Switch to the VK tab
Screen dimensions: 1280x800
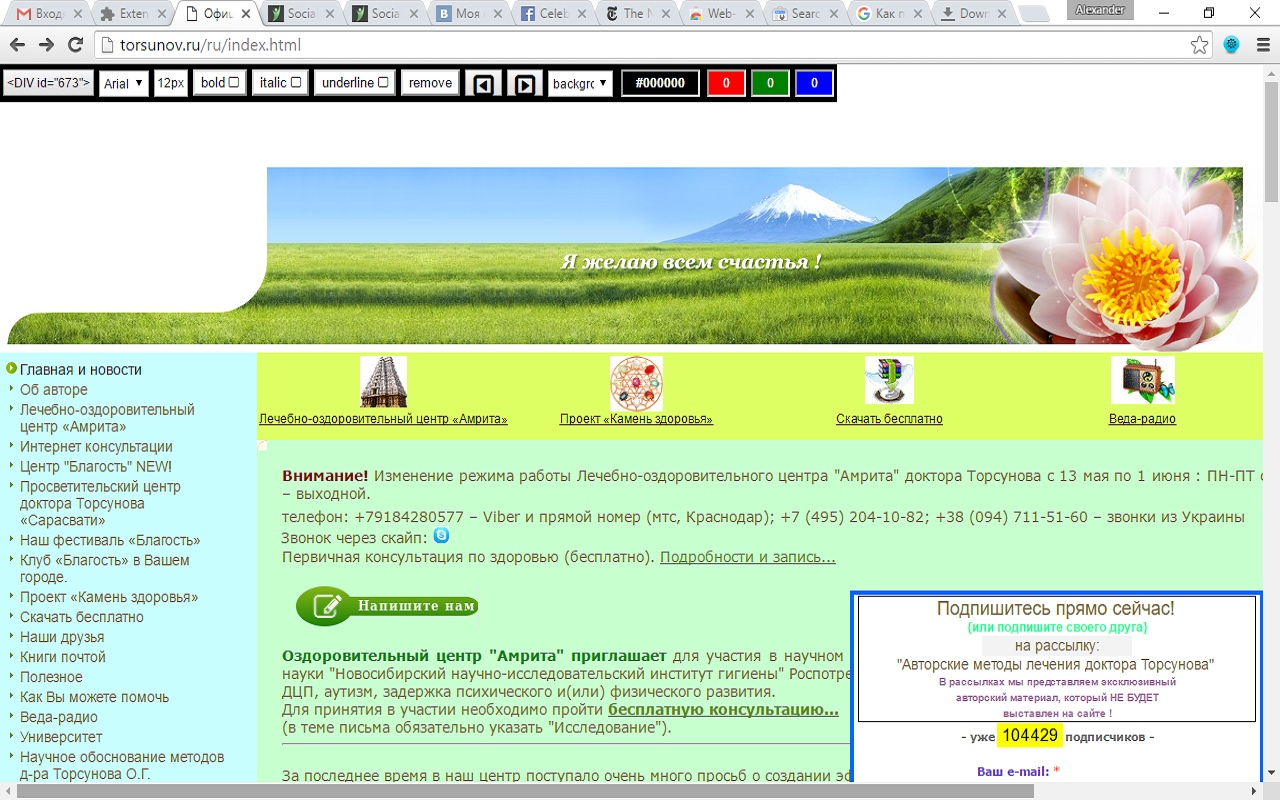[x=468, y=14]
